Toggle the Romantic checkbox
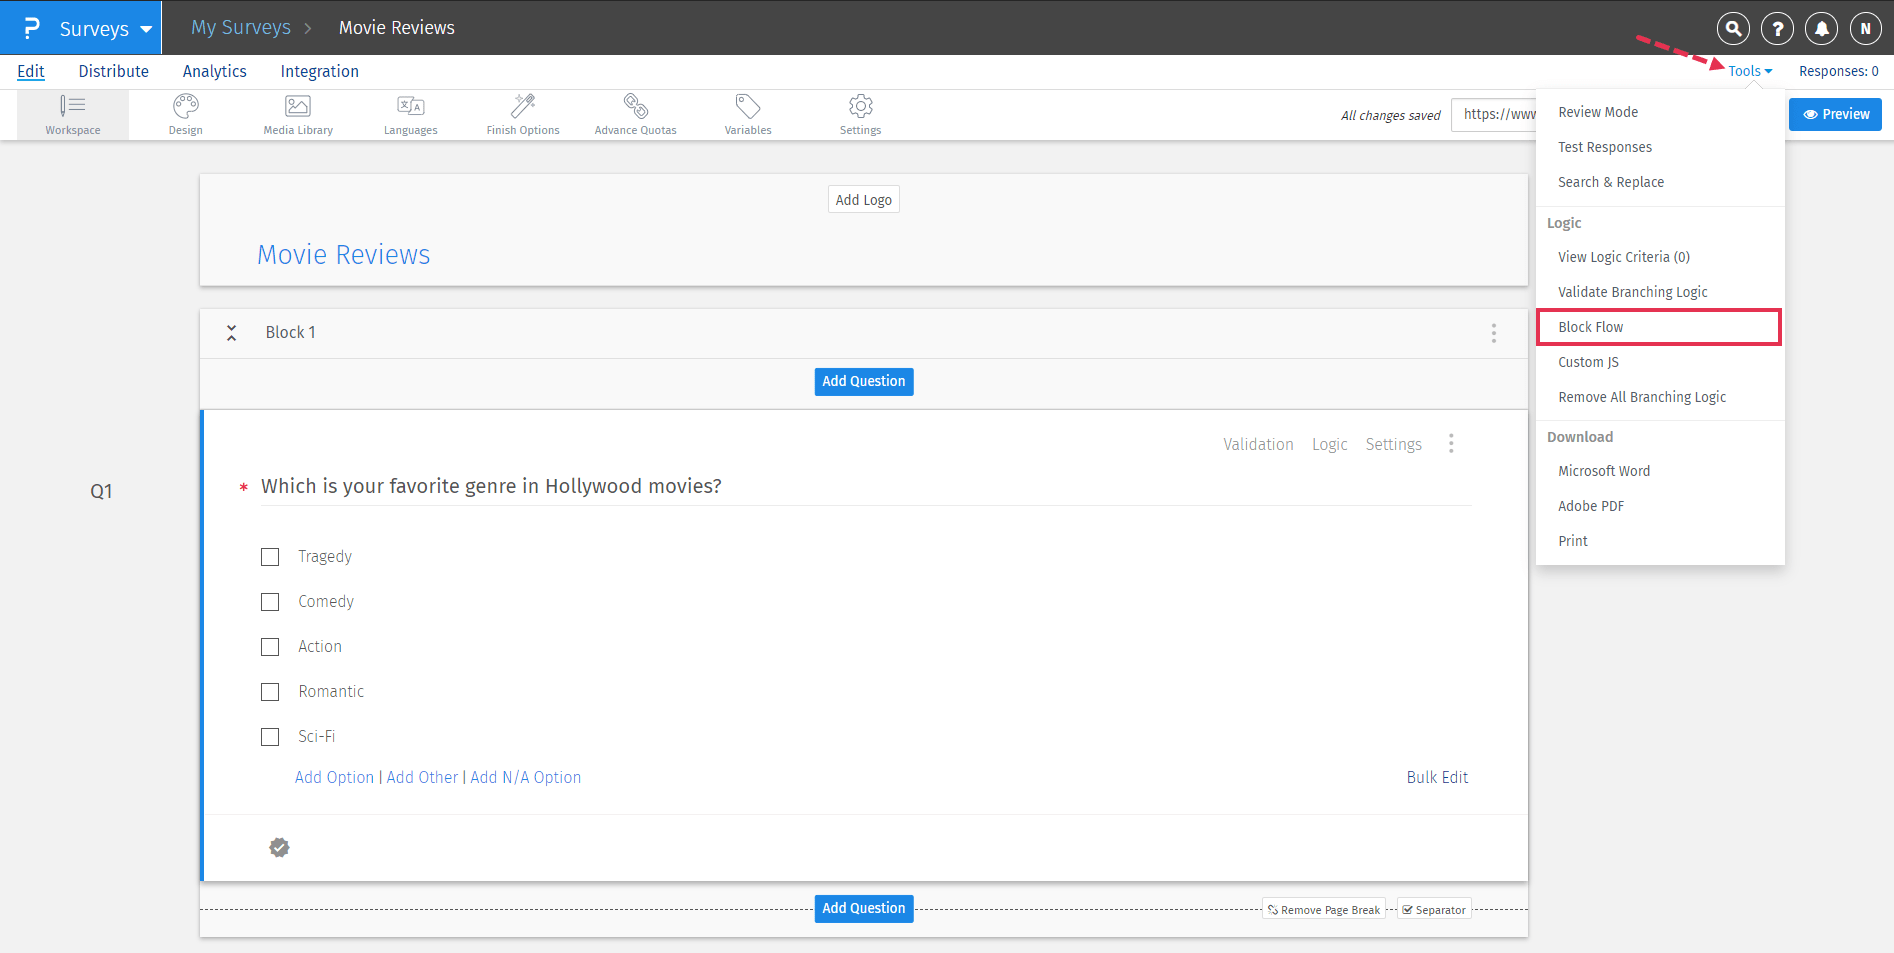1894x953 pixels. [x=270, y=692]
